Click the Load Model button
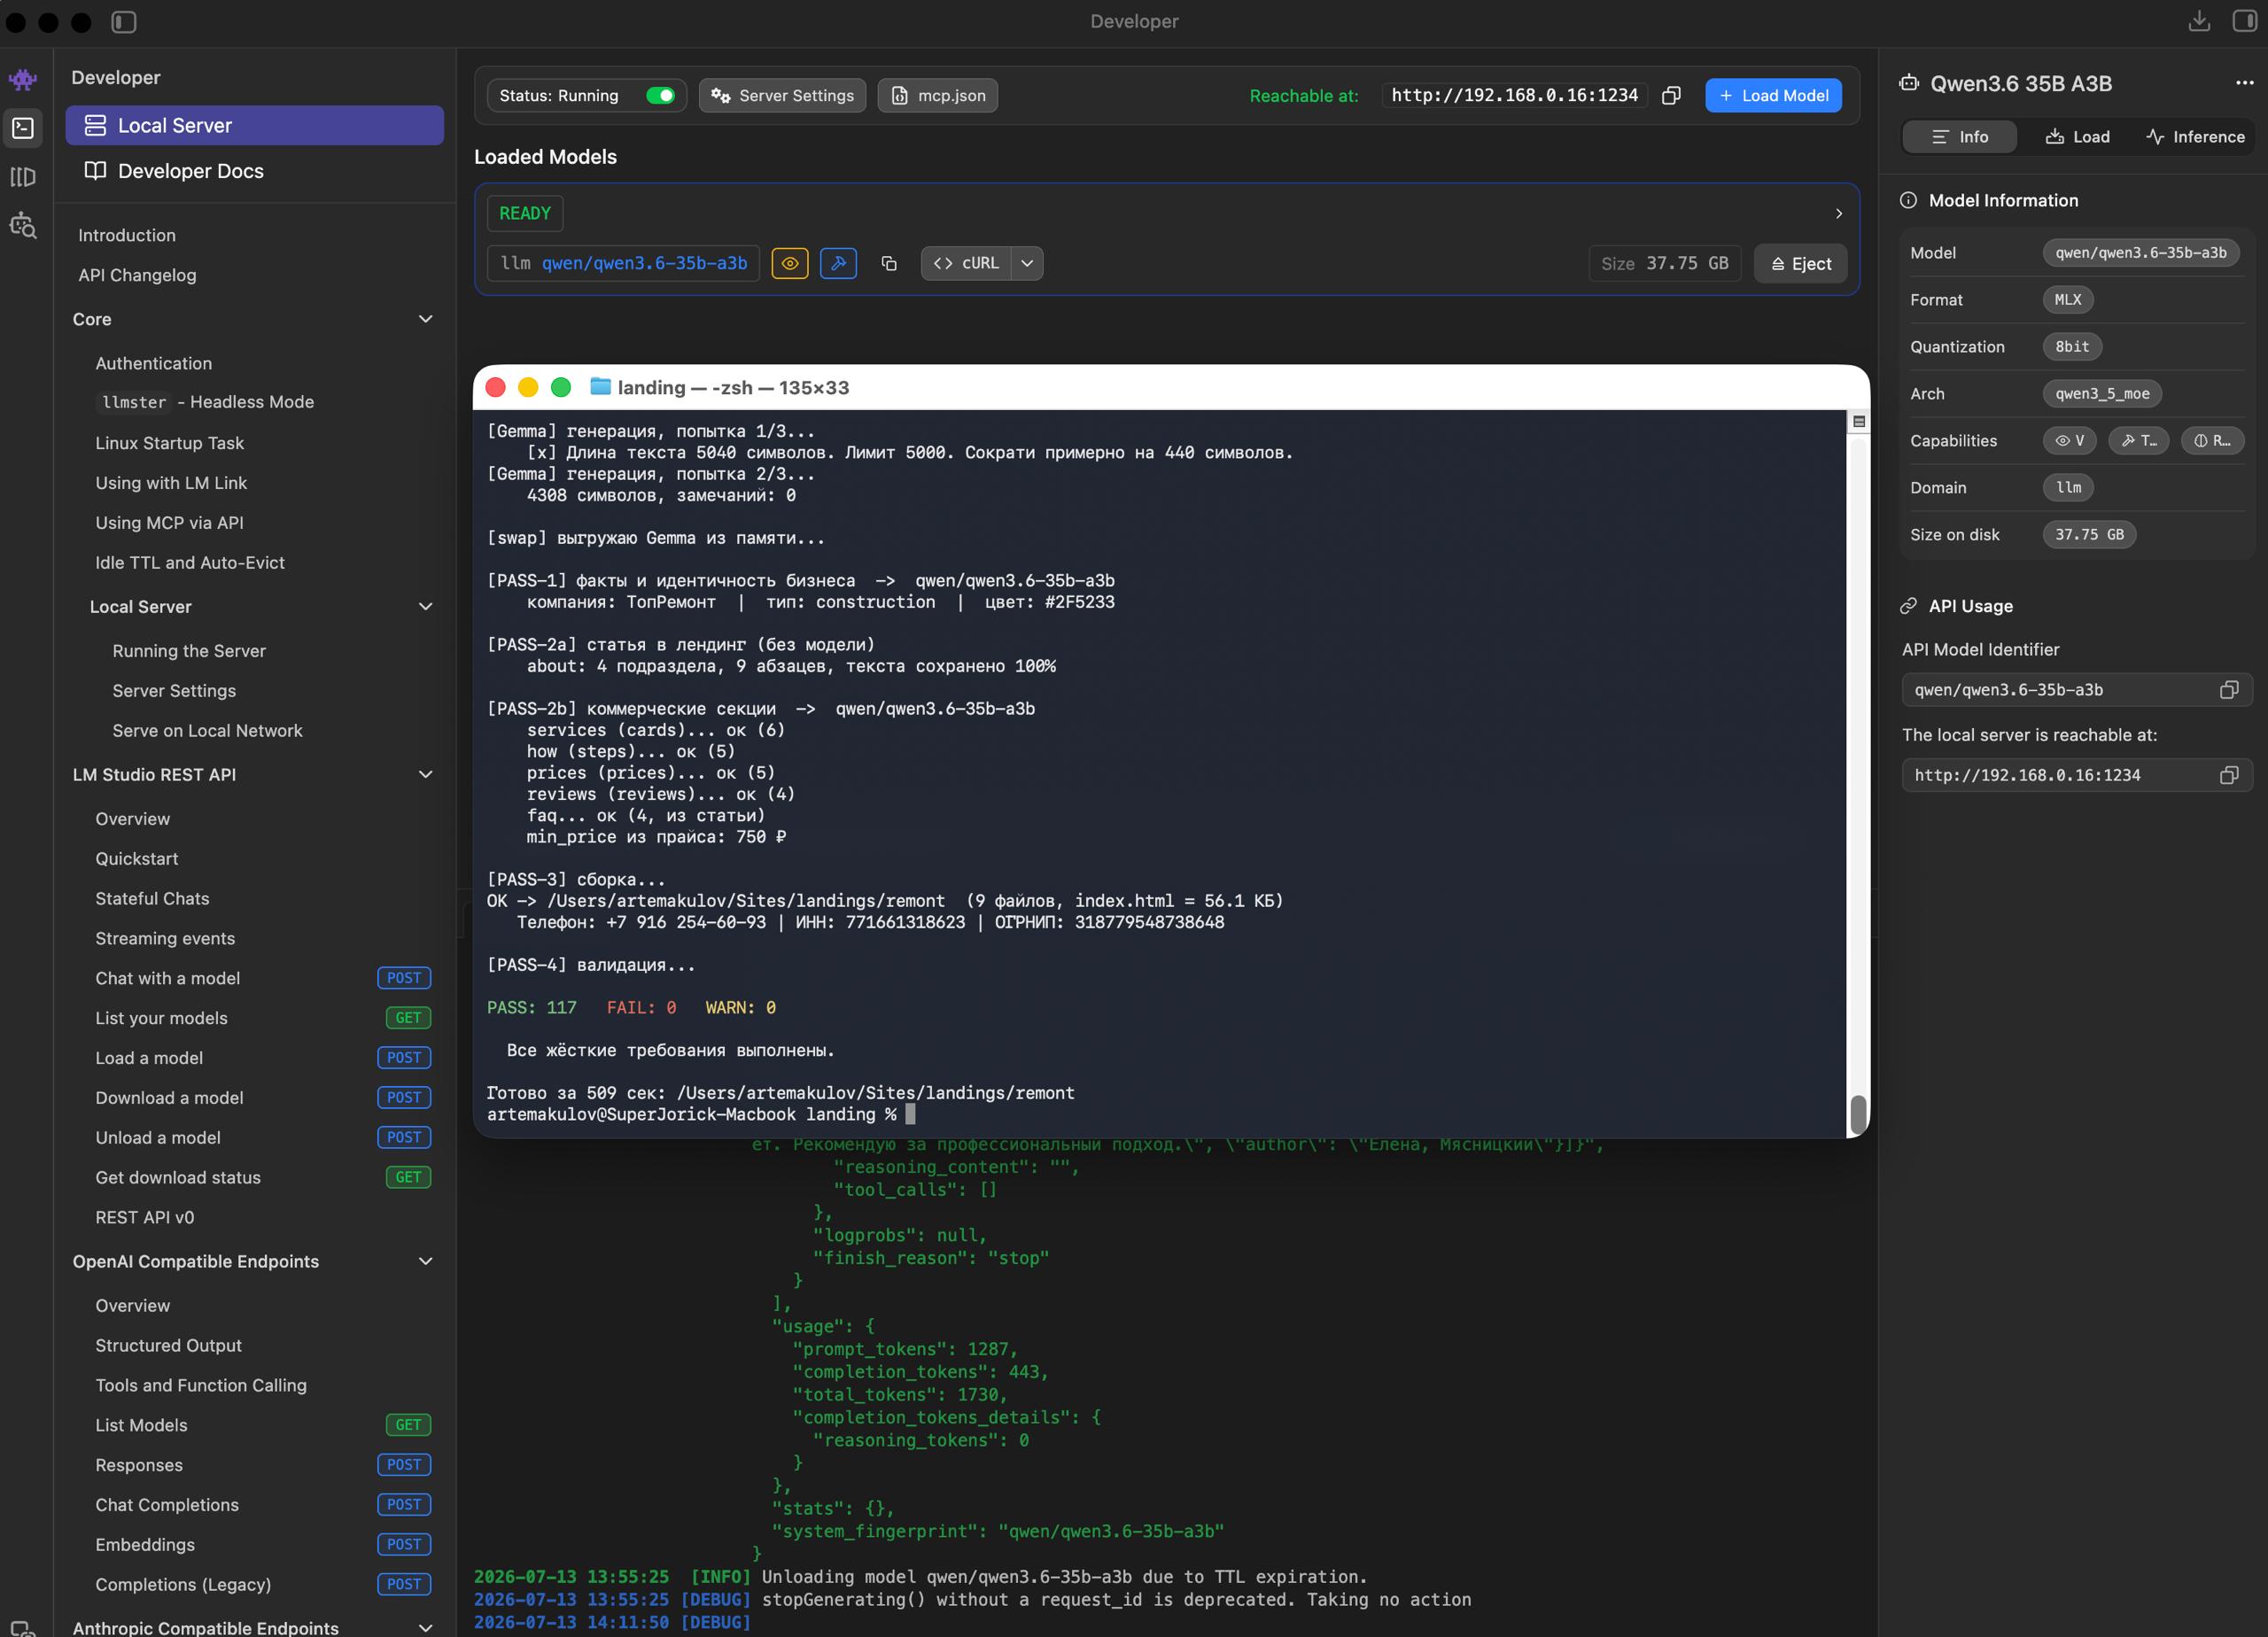The image size is (2268, 1637). 1773,96
